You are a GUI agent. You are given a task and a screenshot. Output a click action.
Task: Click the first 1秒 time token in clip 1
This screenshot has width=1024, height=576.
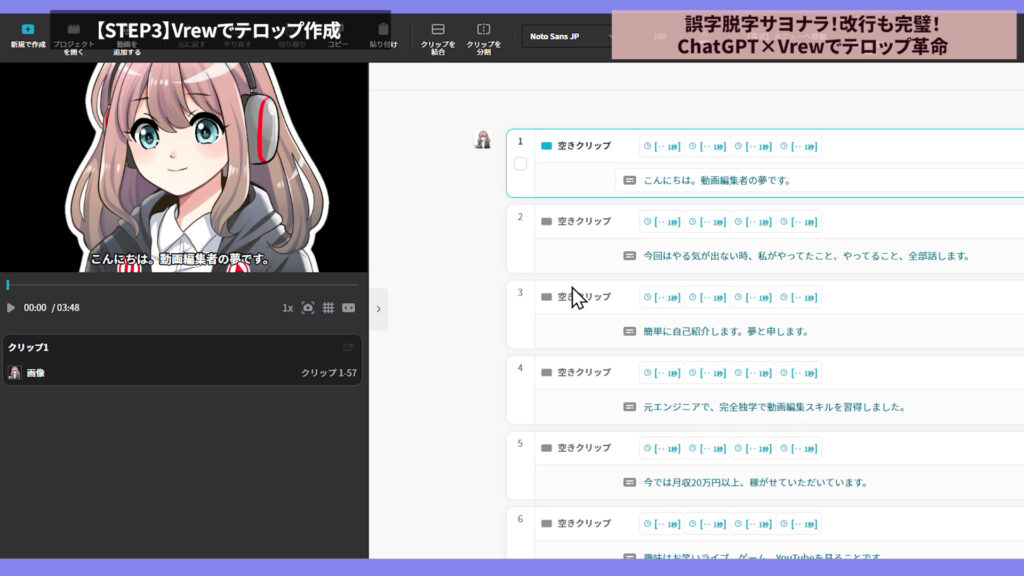click(662, 146)
